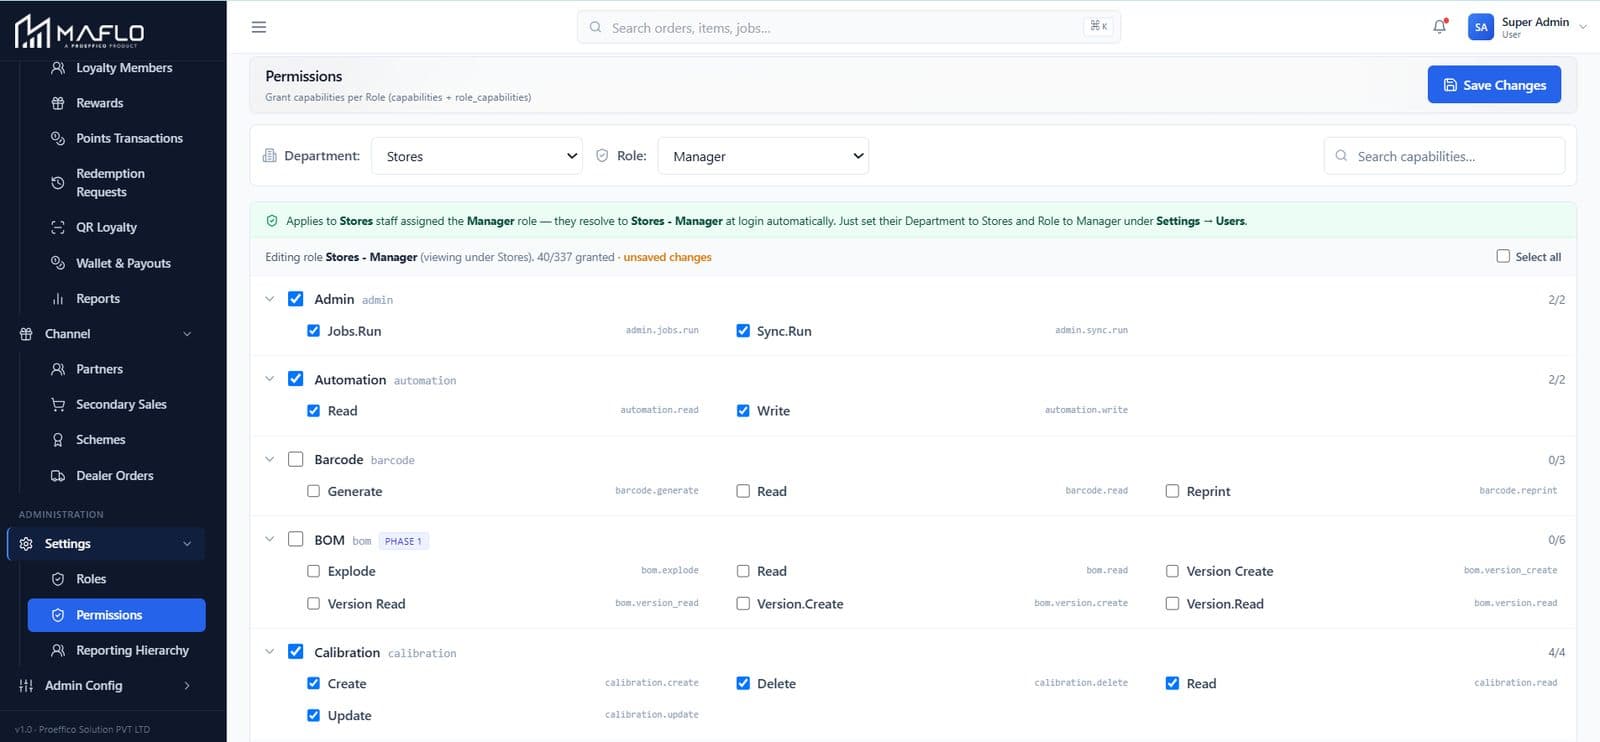Viewport: 1600px width, 742px height.
Task: Click the Secondary Sales cart icon
Action: tap(58, 404)
